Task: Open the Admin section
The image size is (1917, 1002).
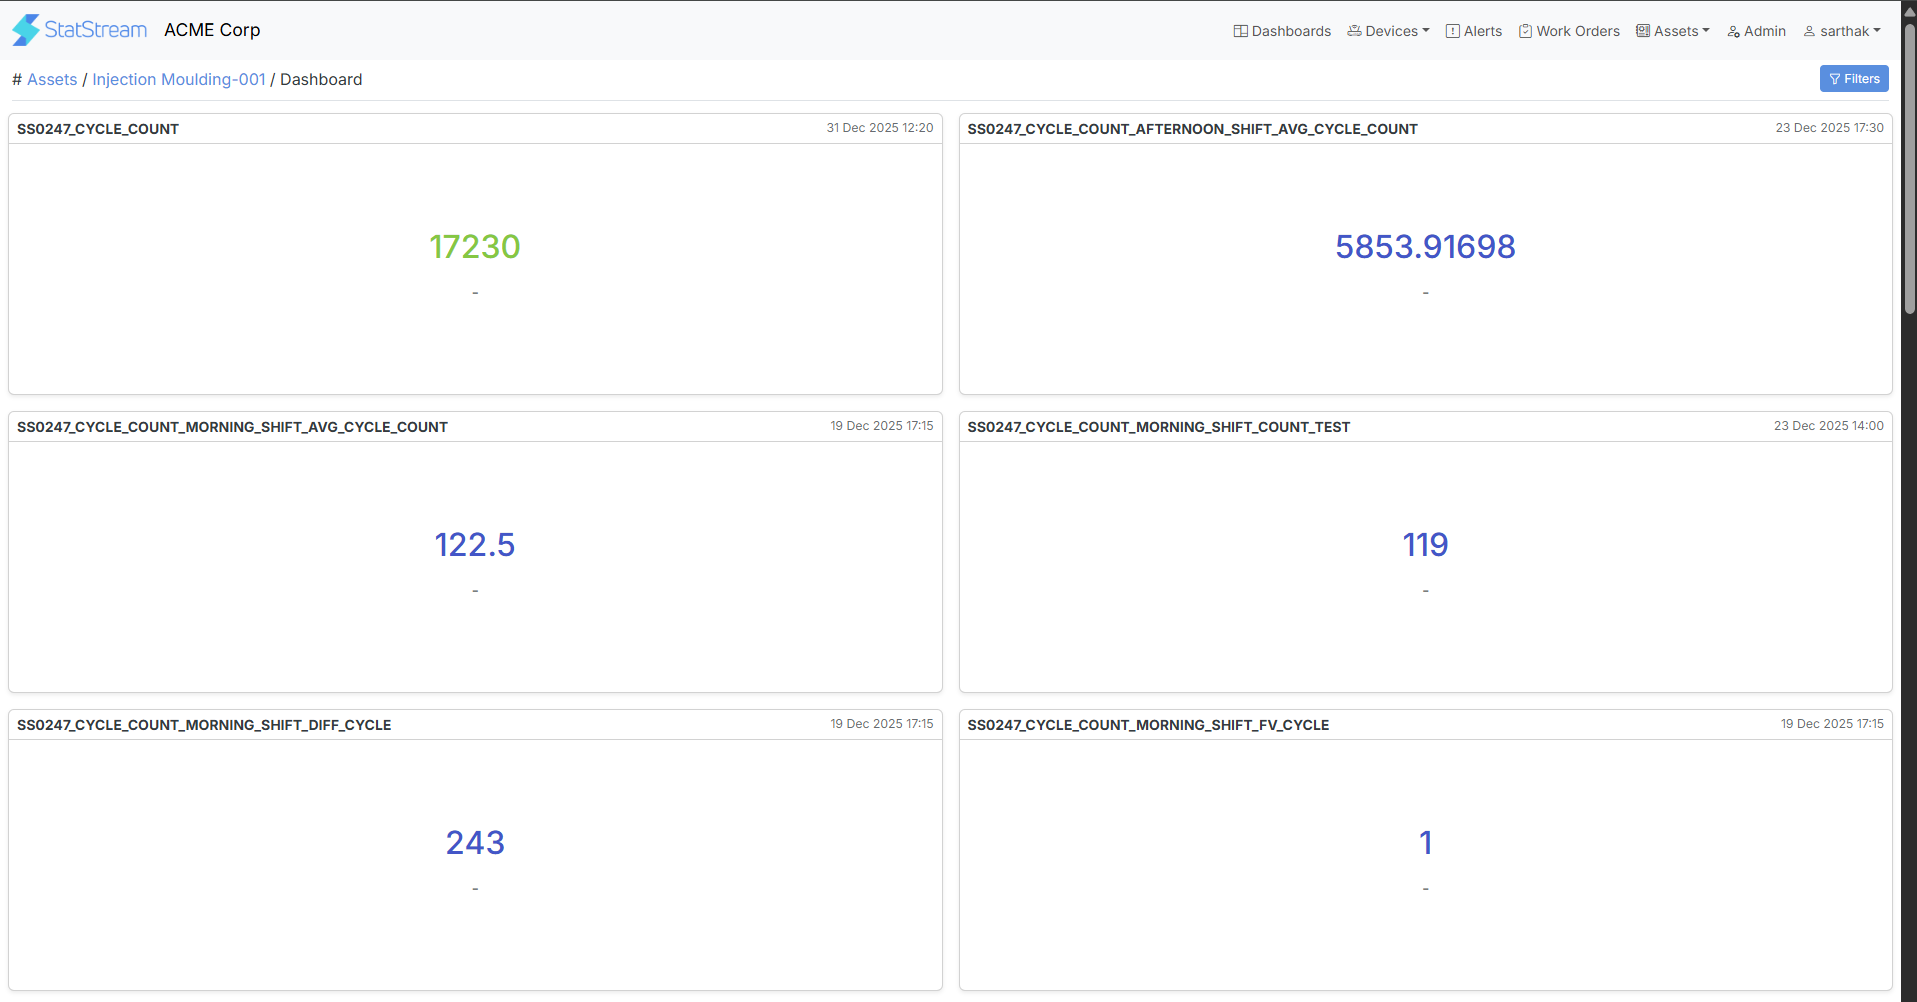Action: click(1757, 31)
